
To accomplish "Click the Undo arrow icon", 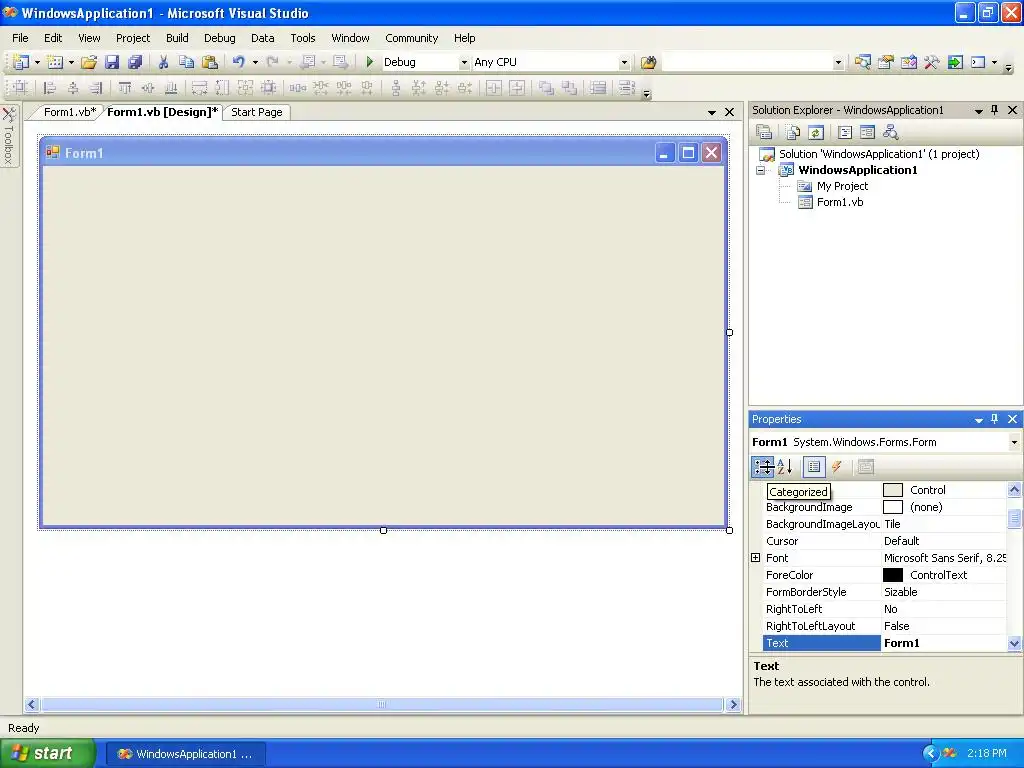I will 239,62.
